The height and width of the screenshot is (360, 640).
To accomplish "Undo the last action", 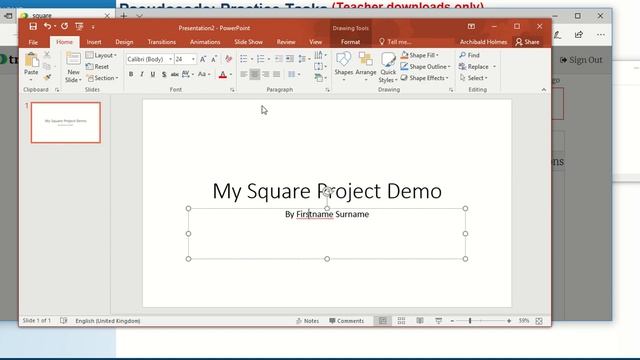I will pyautogui.click(x=47, y=27).
